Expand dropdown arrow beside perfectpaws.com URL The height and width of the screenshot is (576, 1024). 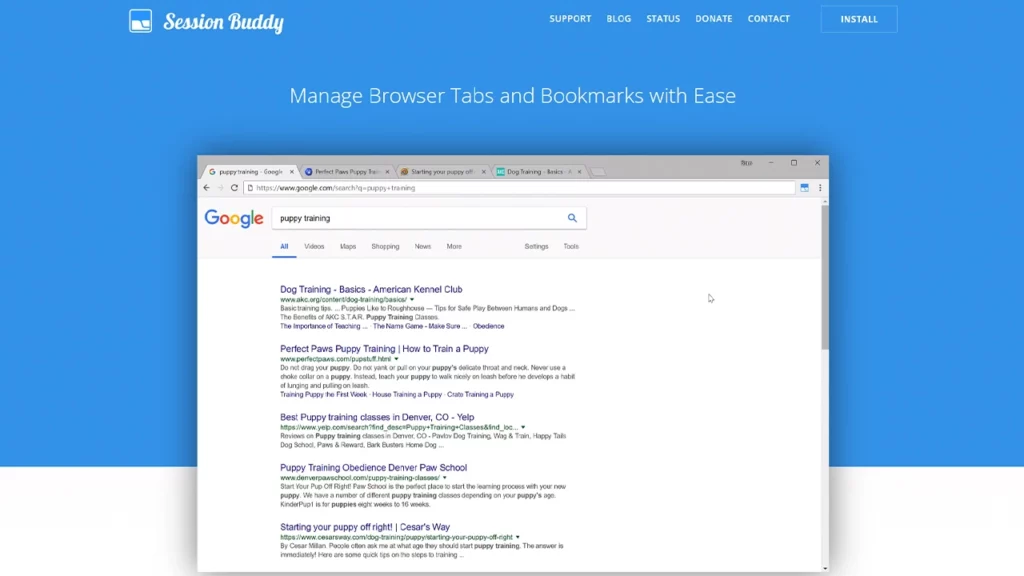[x=396, y=358]
